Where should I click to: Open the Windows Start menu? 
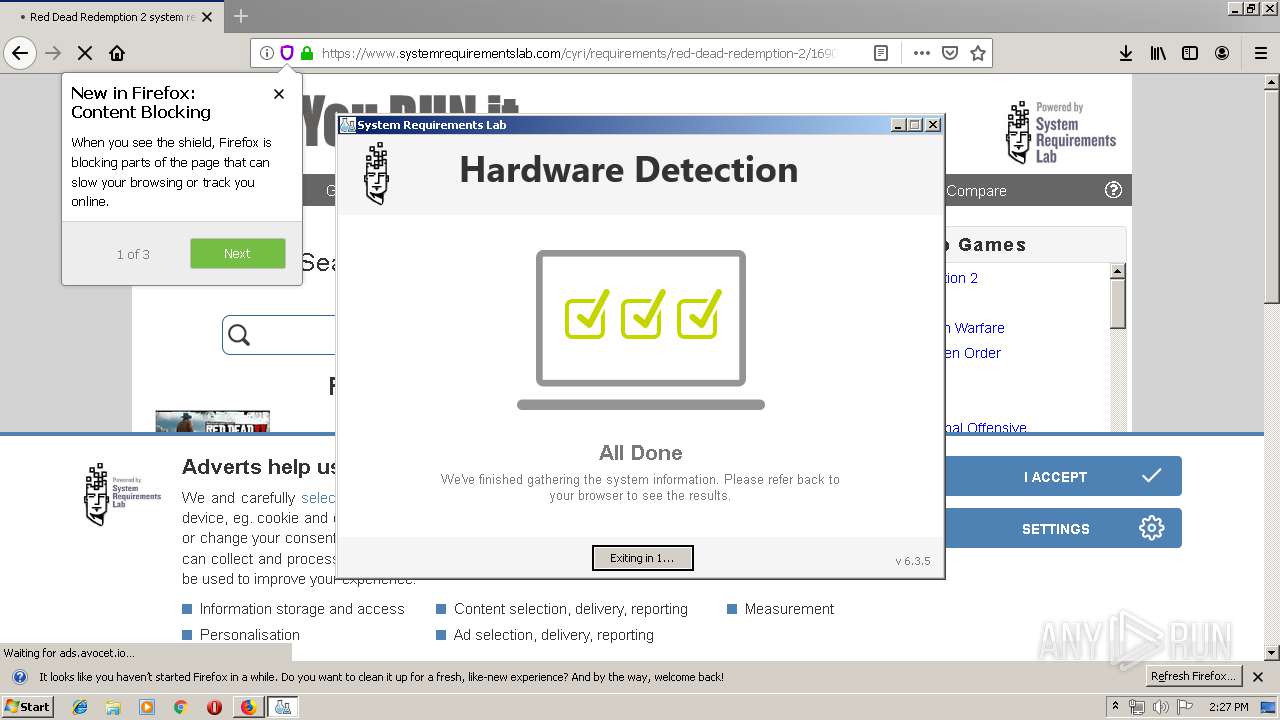pos(27,706)
